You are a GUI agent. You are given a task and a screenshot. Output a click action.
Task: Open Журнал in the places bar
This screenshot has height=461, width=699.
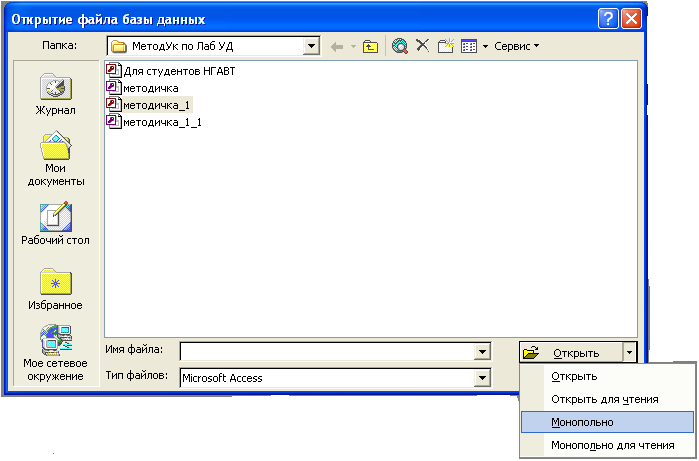56,95
